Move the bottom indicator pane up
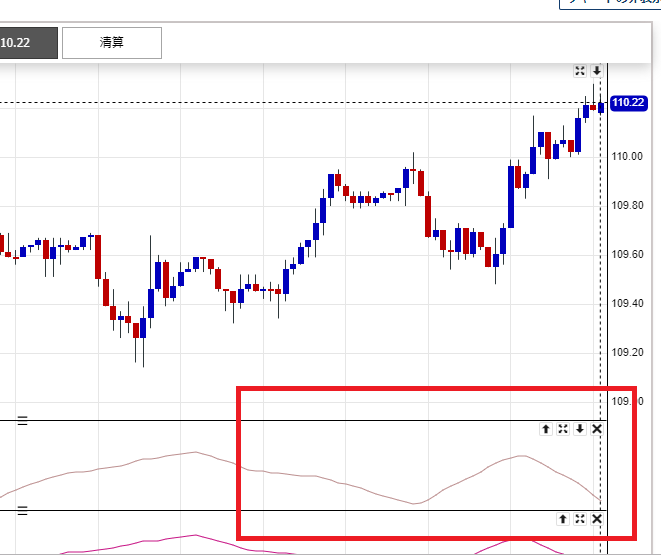 point(563,519)
